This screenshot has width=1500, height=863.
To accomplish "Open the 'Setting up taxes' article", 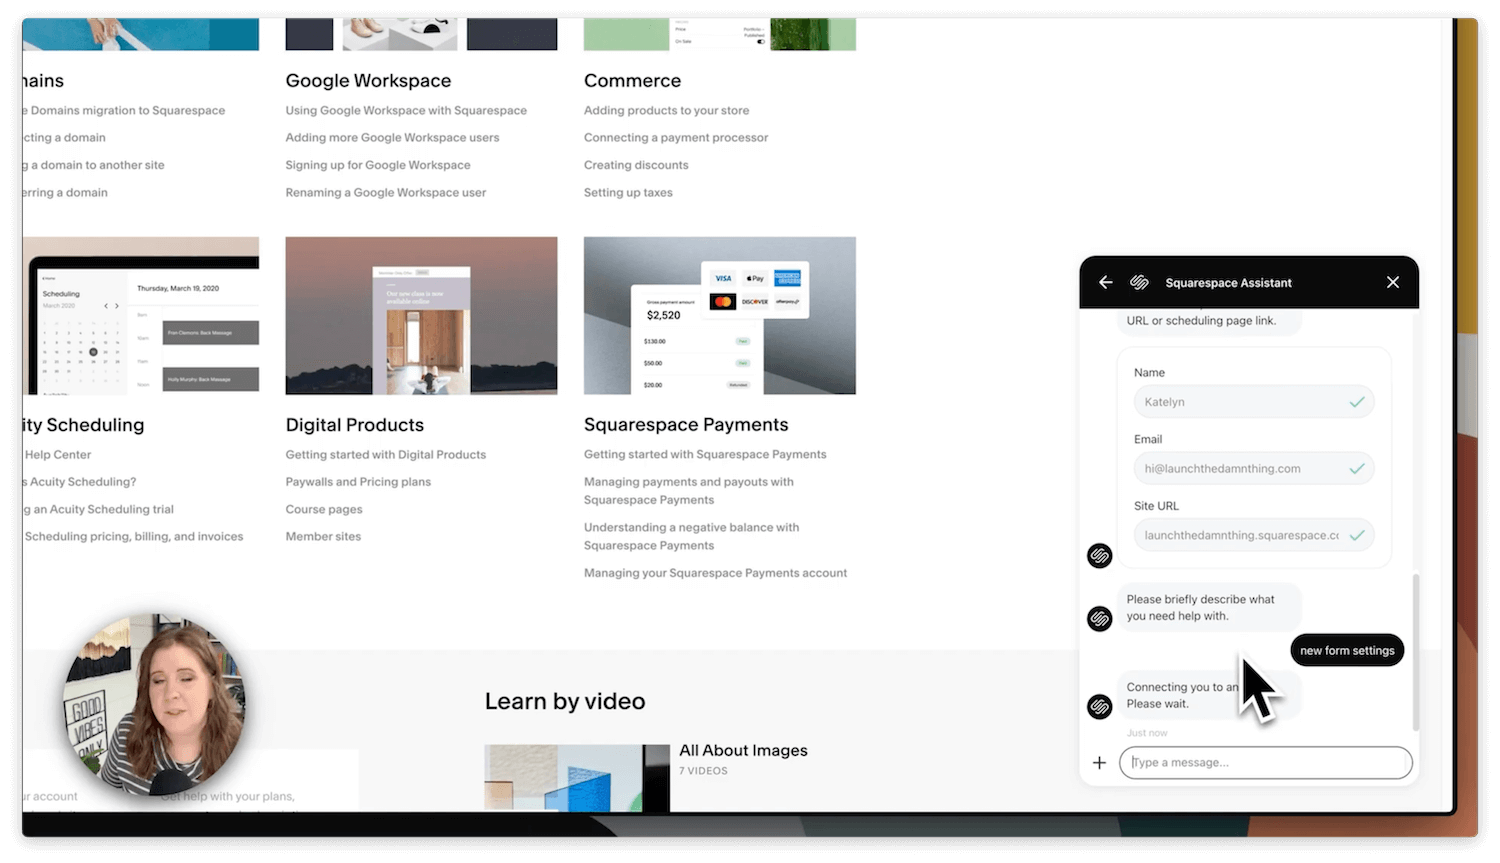I will pos(628,193).
